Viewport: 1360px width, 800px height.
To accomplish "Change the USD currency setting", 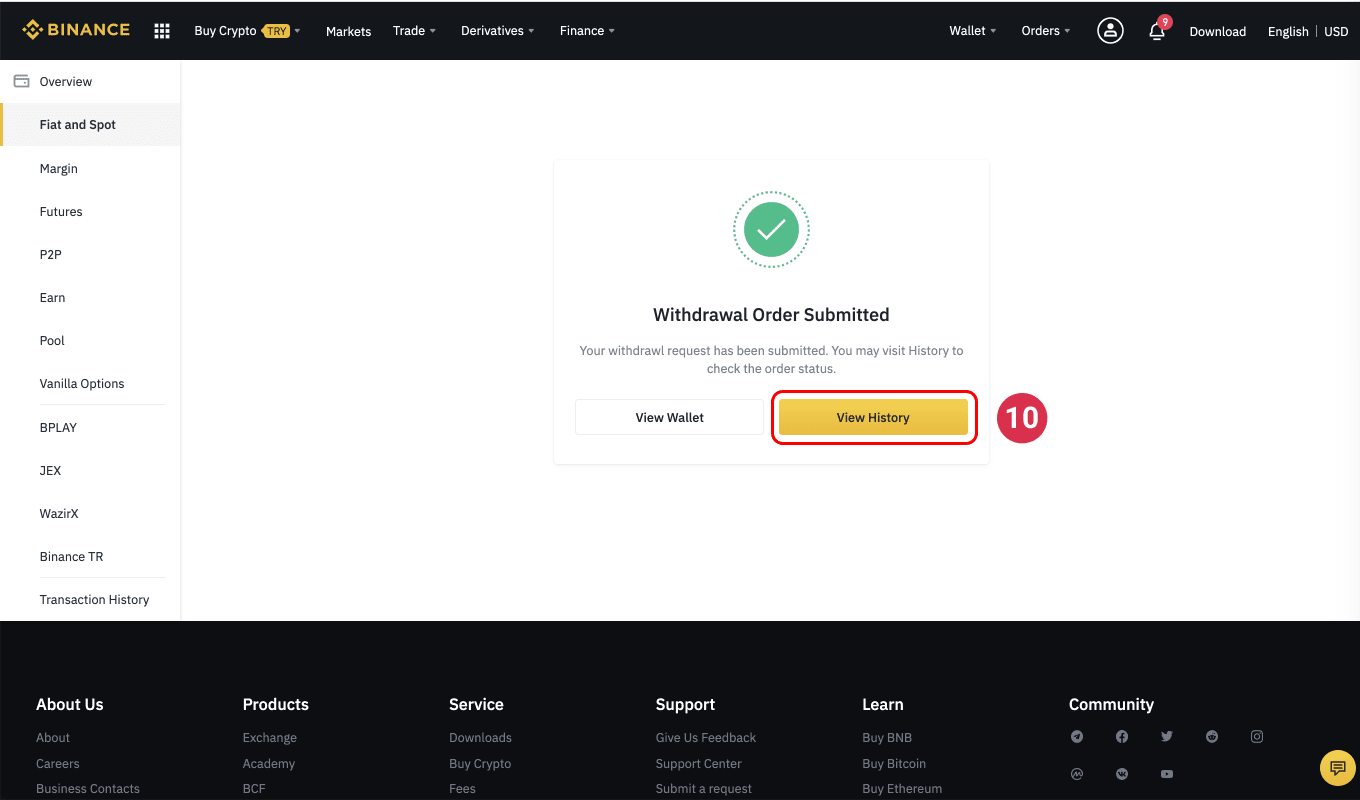I will click(1336, 32).
